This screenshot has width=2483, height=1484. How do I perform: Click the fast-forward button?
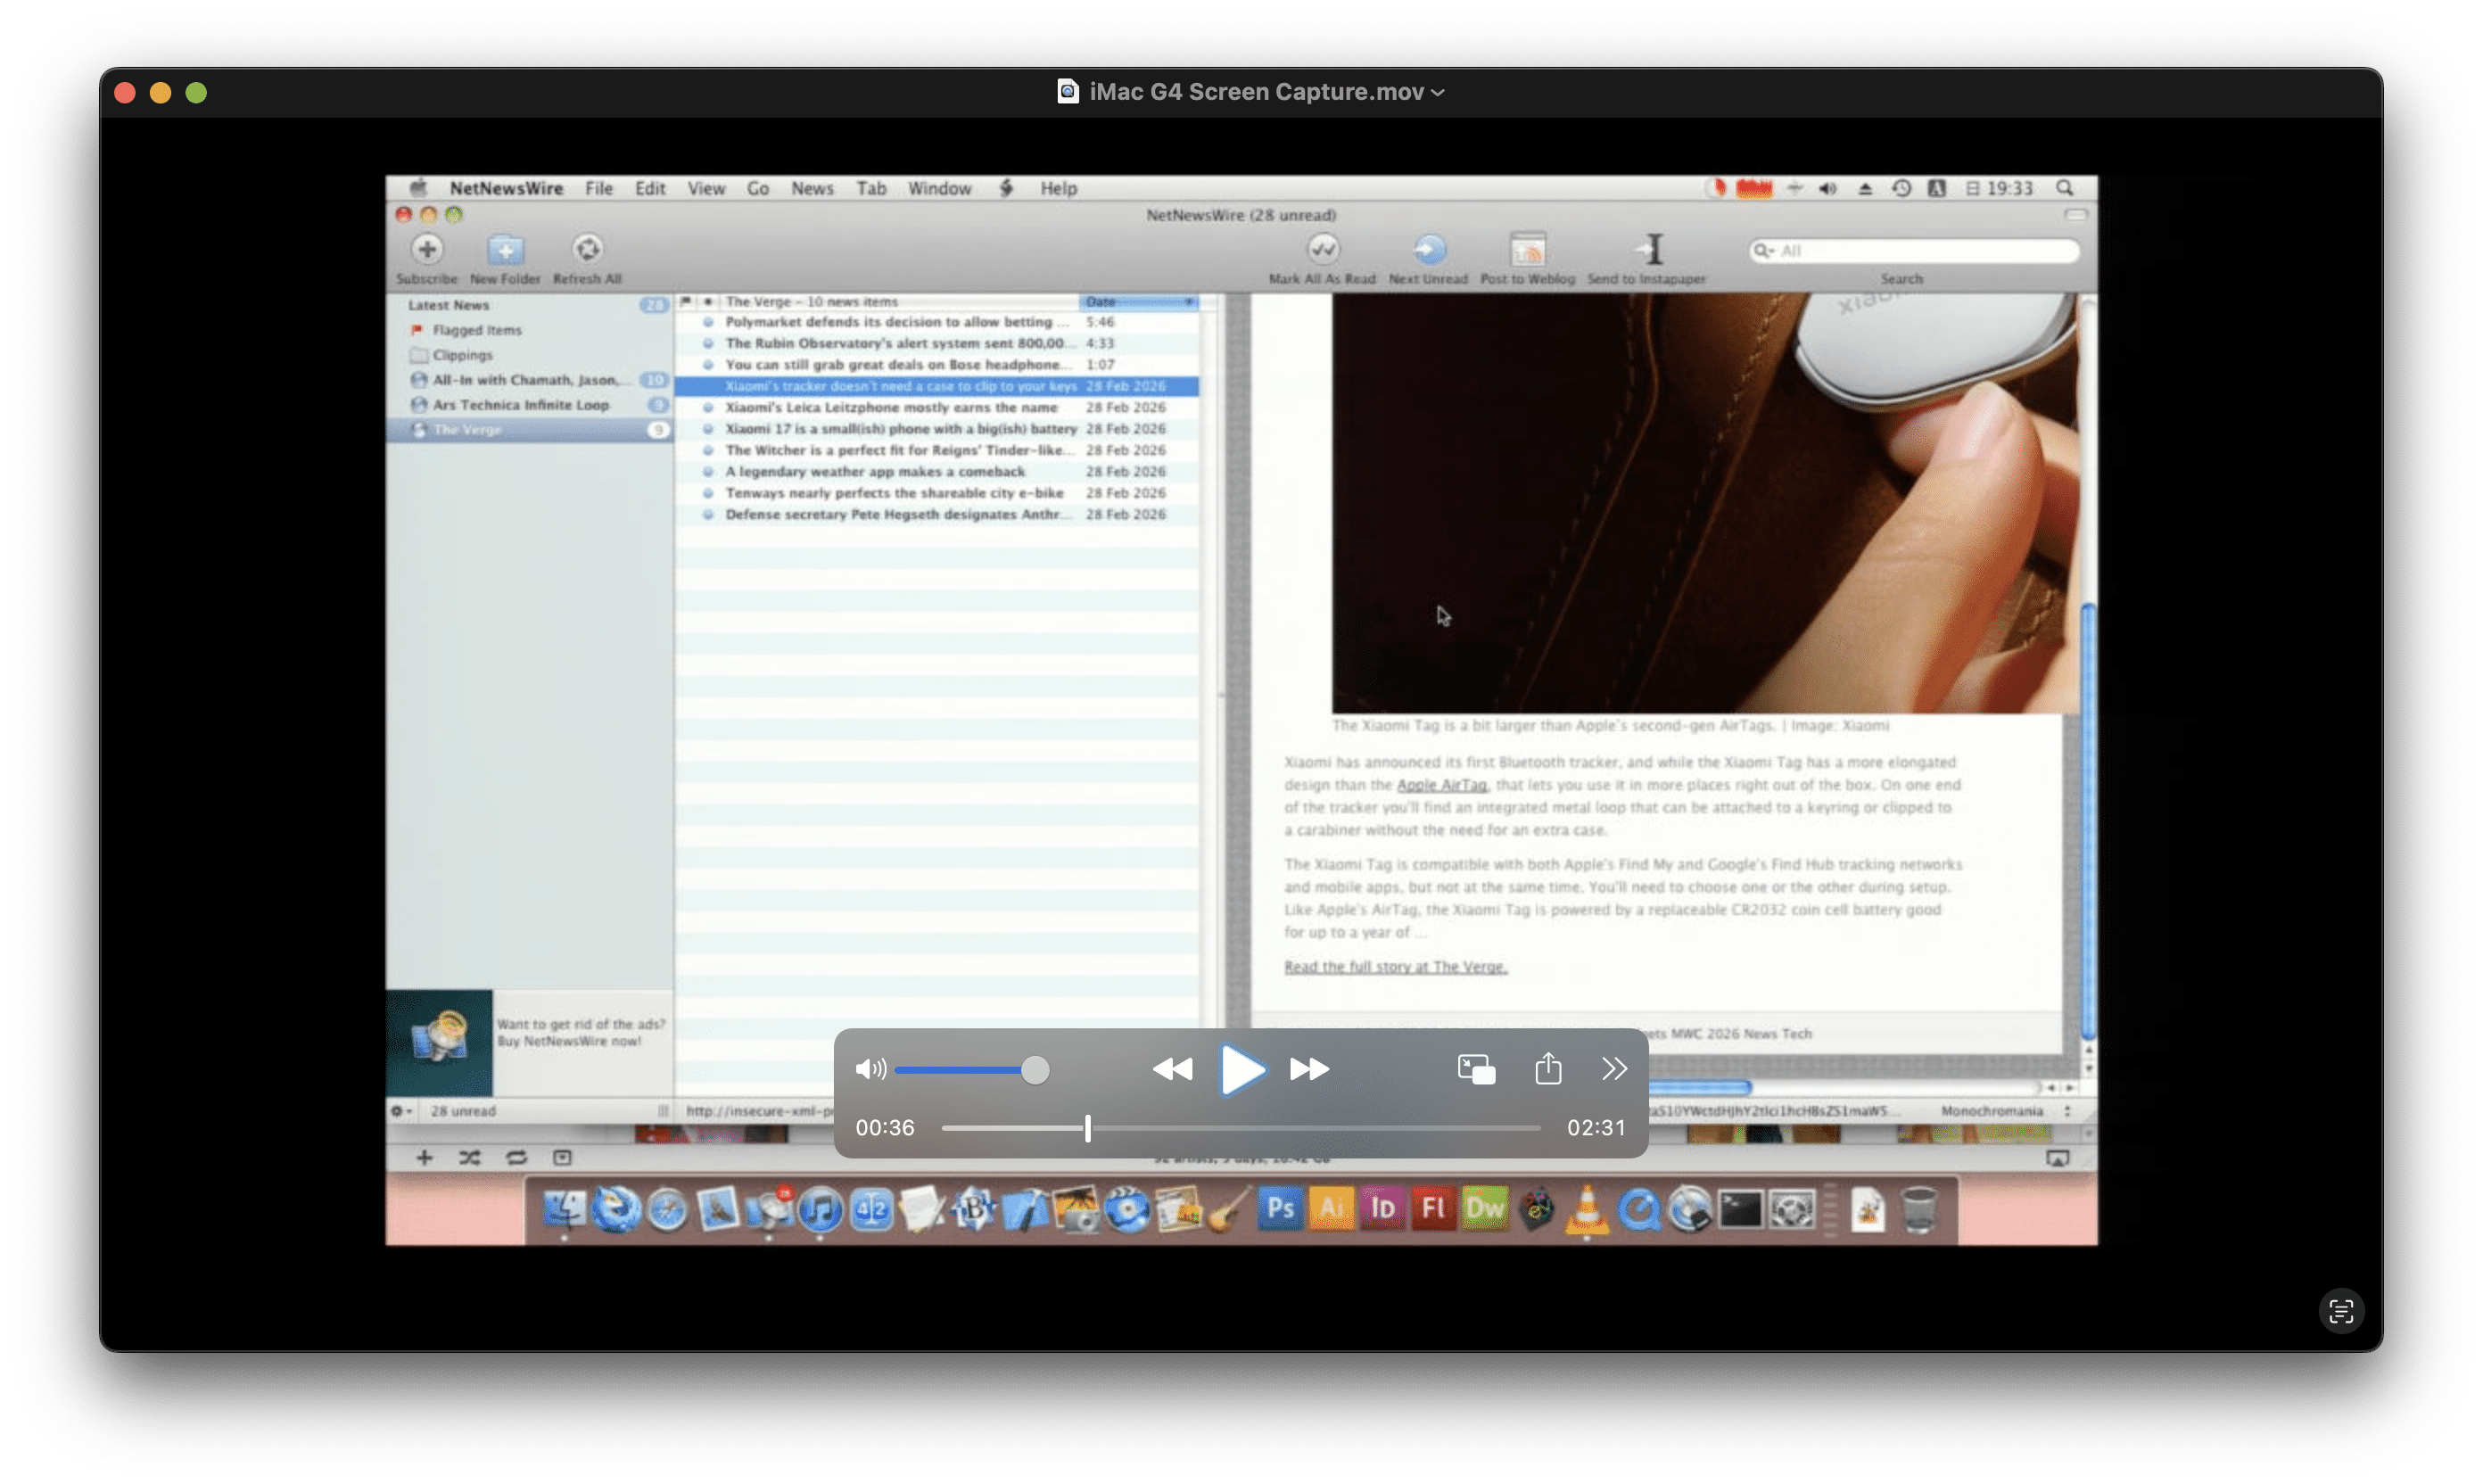tap(1309, 1070)
